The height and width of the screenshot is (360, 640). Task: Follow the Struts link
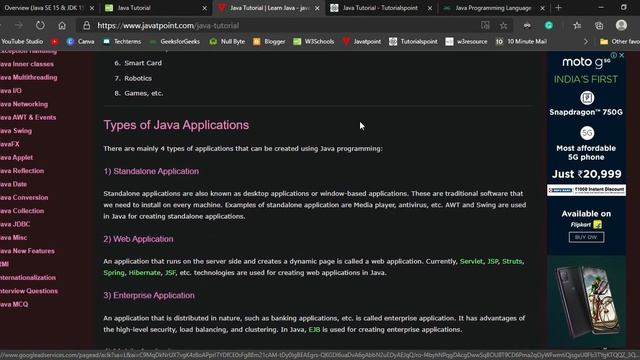(512, 261)
